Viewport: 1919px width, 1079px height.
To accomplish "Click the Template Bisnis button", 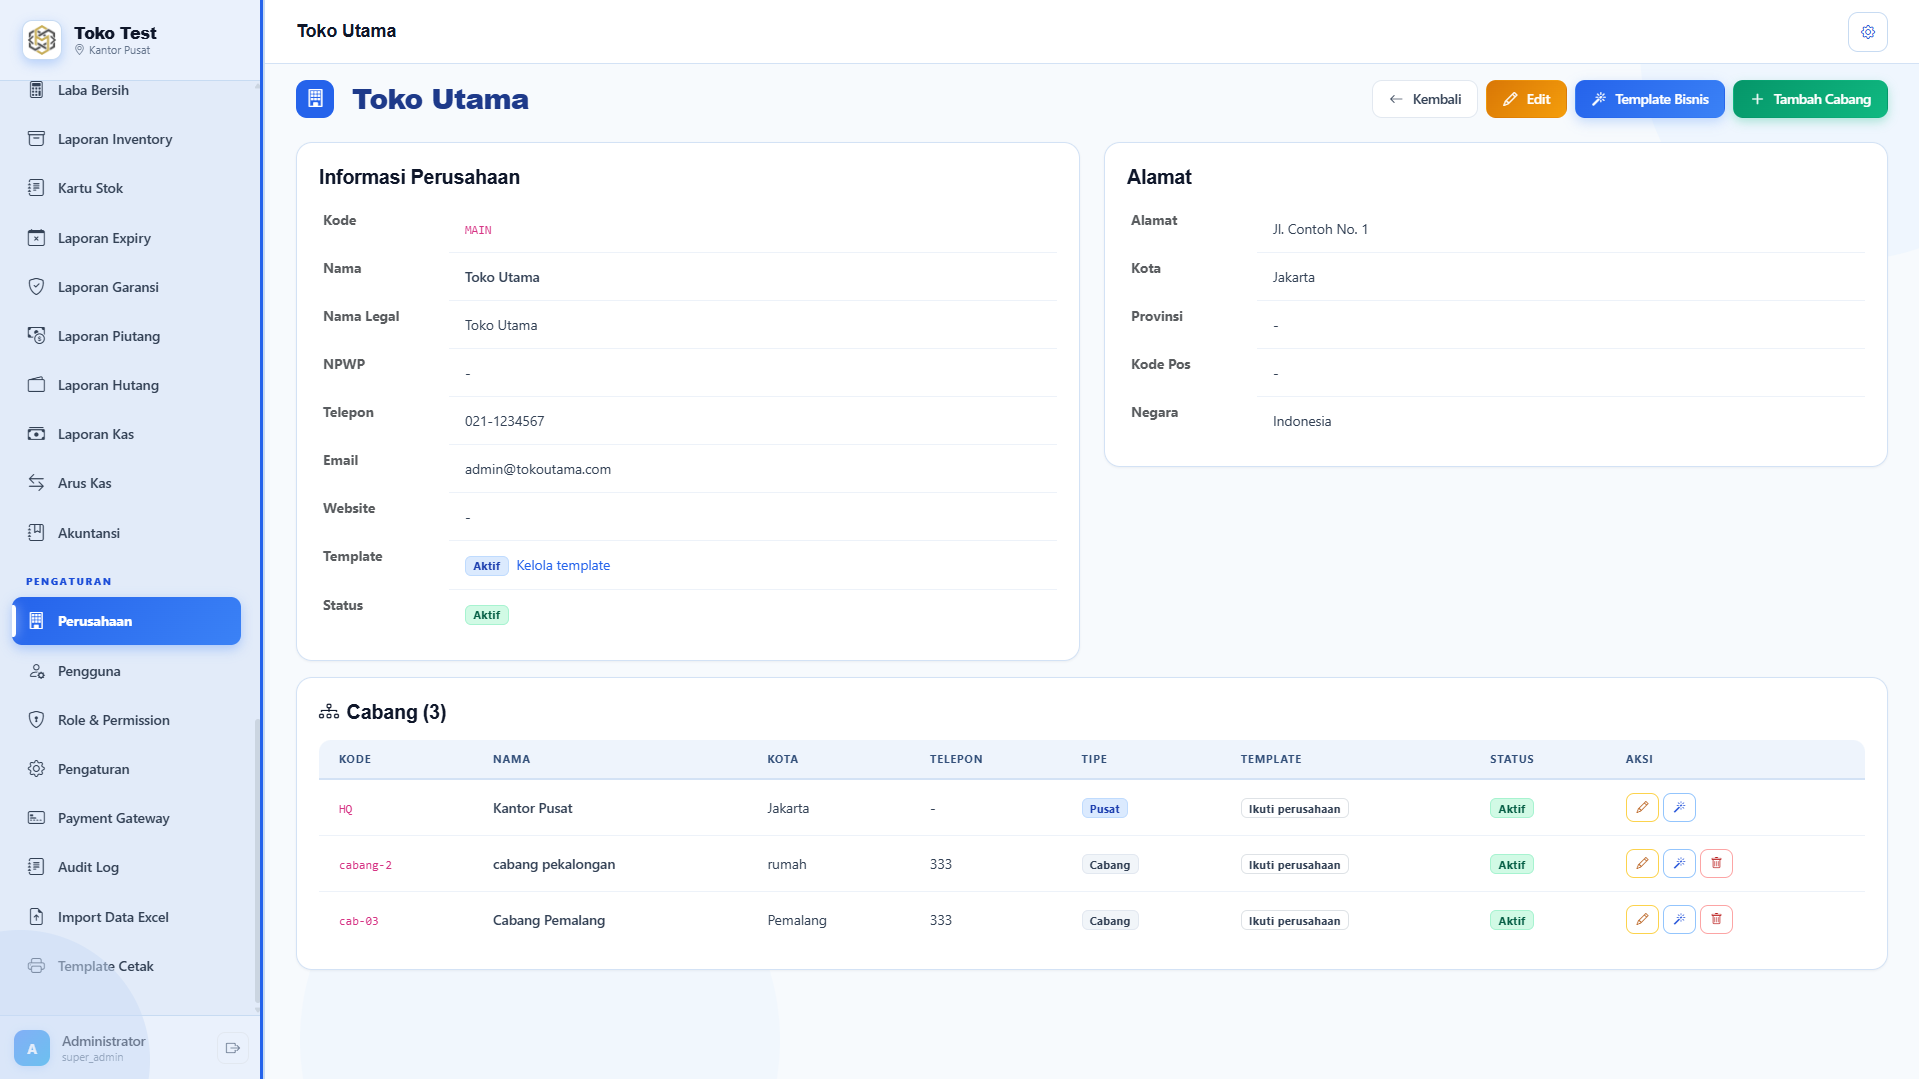I will point(1649,99).
